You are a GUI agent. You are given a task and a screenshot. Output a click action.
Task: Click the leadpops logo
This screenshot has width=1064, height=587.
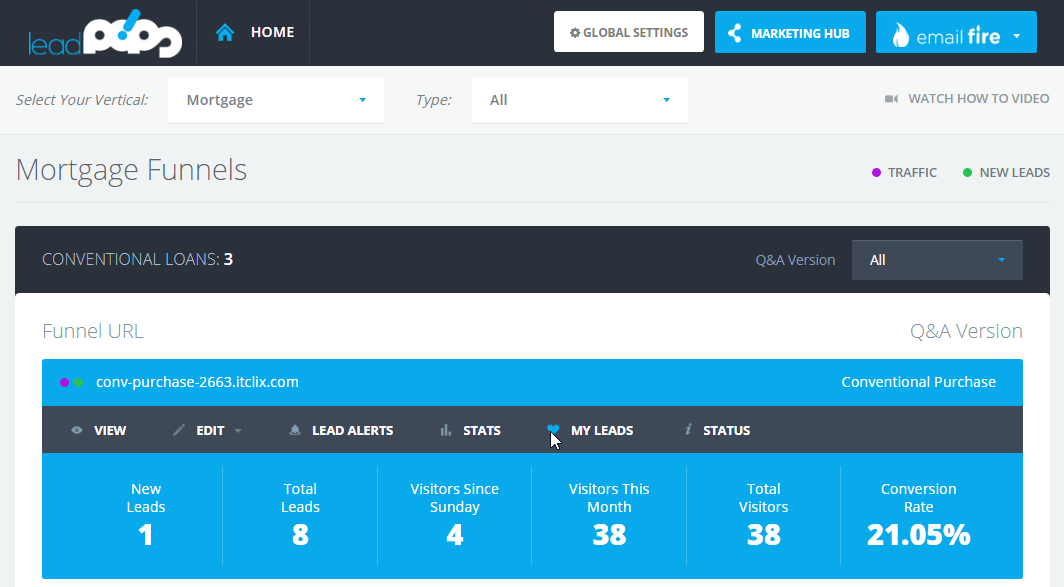[x=105, y=33]
